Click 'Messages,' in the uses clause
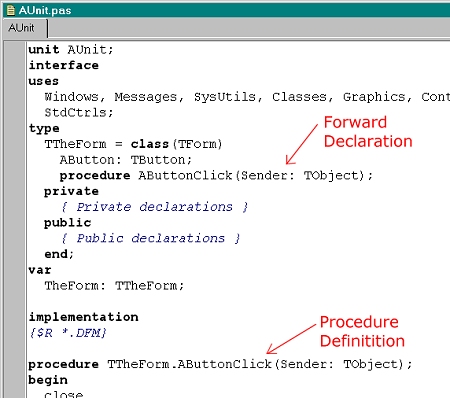Image resolution: width=450 pixels, height=398 pixels. point(149,97)
